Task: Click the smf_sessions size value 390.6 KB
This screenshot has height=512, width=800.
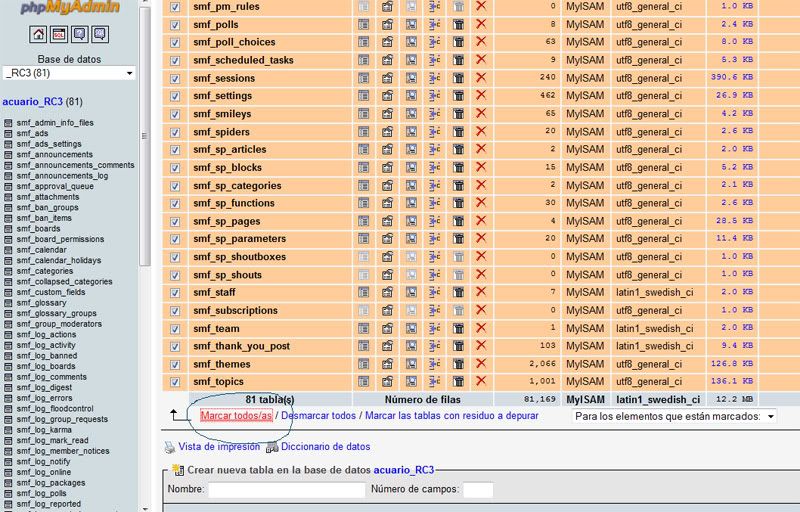Action: (732, 77)
